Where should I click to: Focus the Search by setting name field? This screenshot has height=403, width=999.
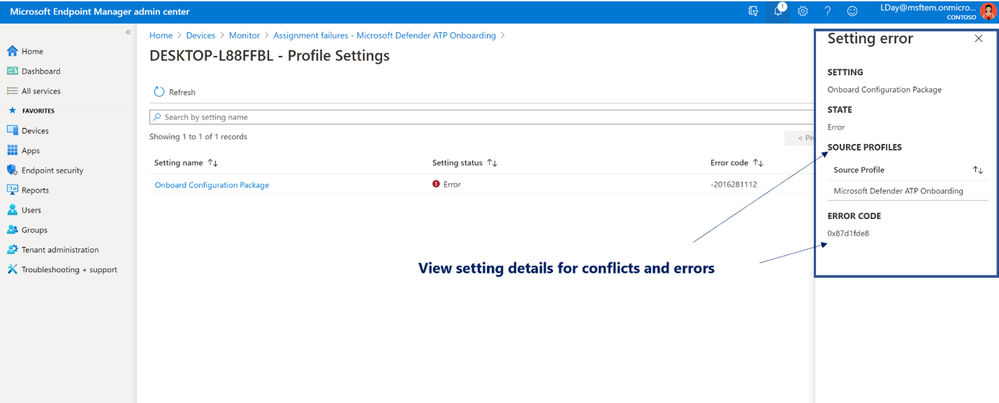coord(481,117)
